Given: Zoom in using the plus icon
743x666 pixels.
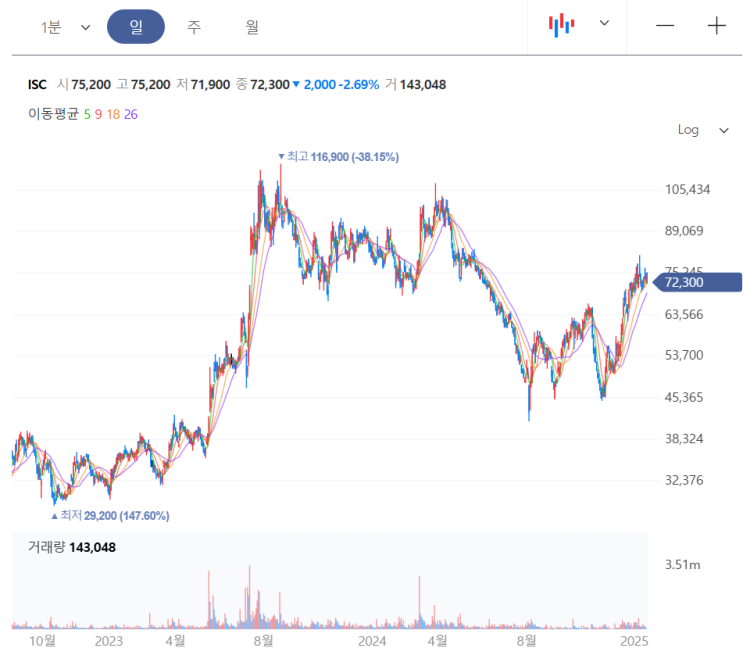Looking at the screenshot, I should click(x=716, y=26).
